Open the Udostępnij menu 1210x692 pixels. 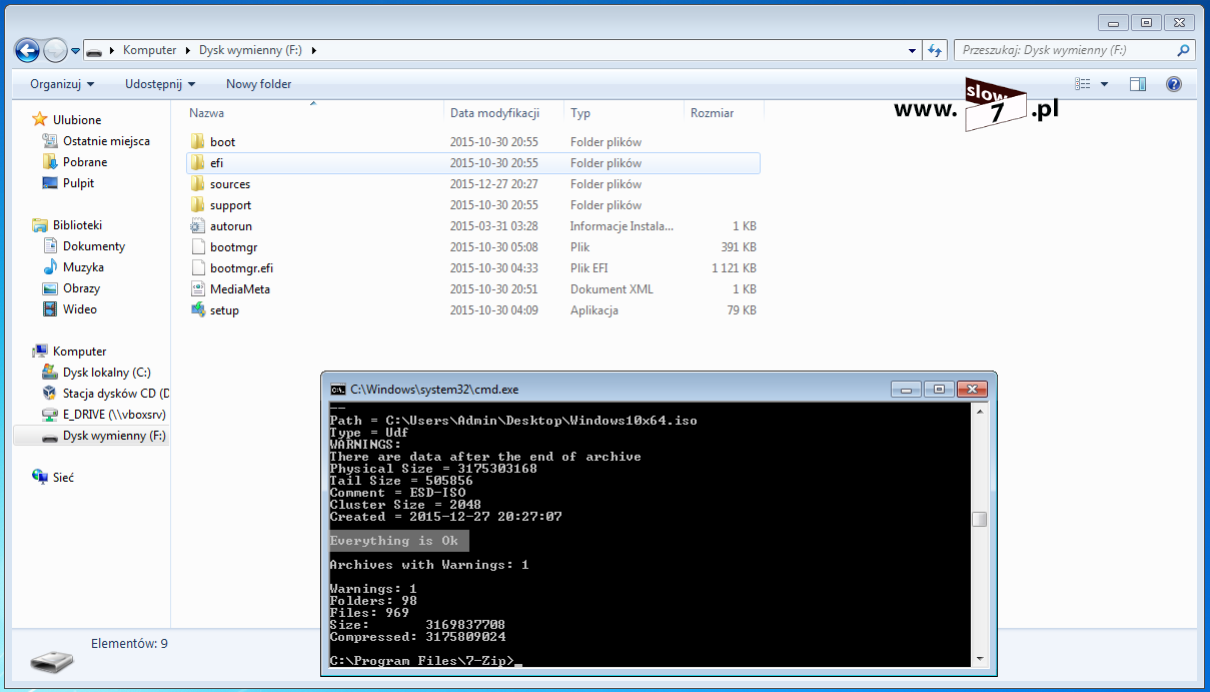coord(160,84)
